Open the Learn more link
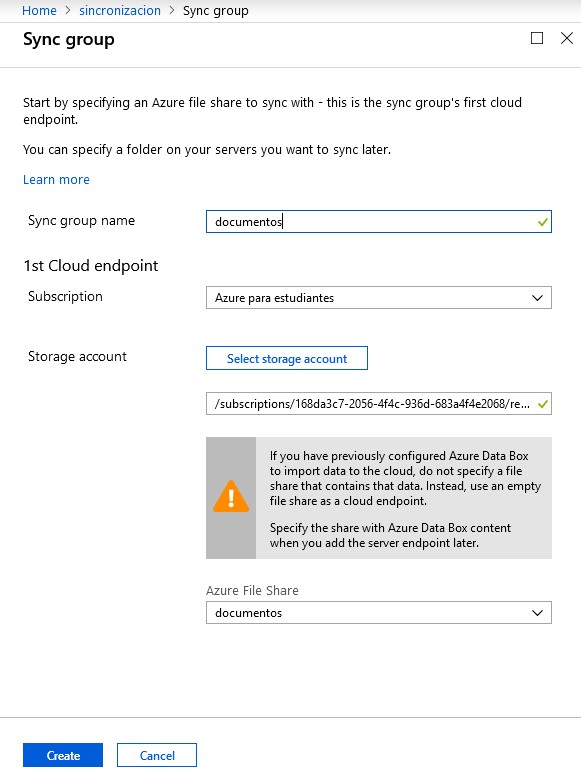 [56, 179]
